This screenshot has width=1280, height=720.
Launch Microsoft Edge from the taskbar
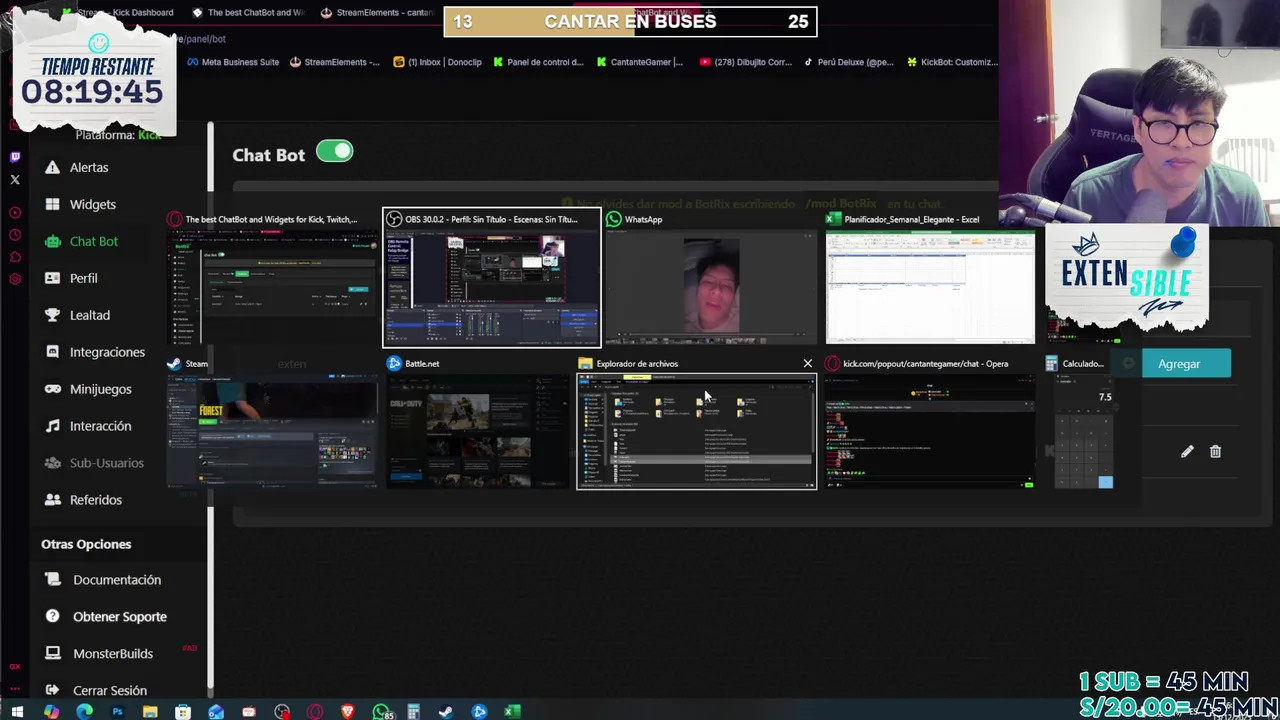(x=84, y=712)
